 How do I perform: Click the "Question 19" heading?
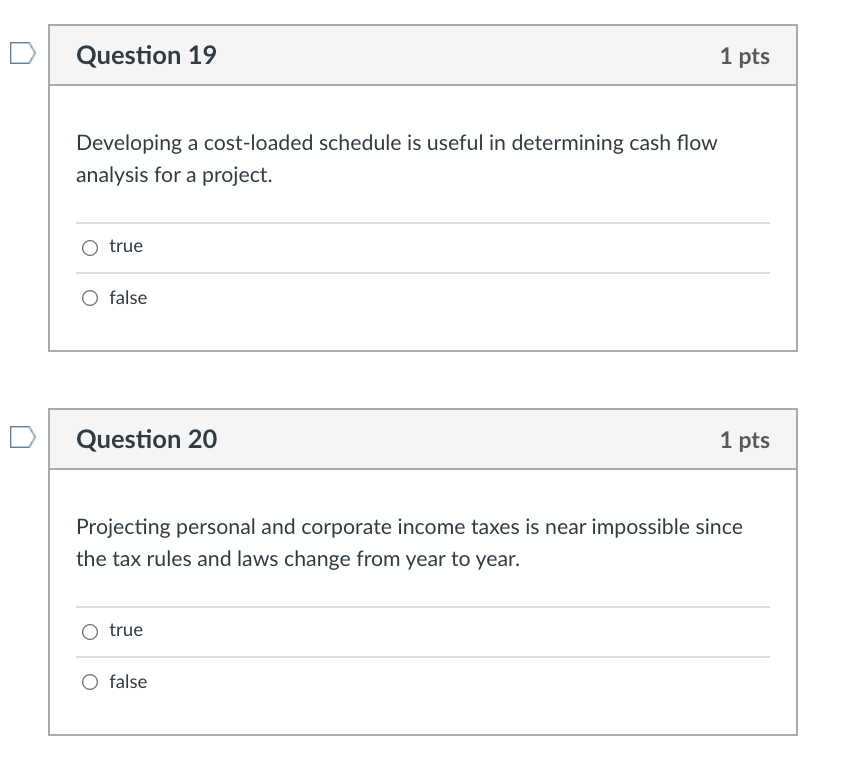pos(146,56)
